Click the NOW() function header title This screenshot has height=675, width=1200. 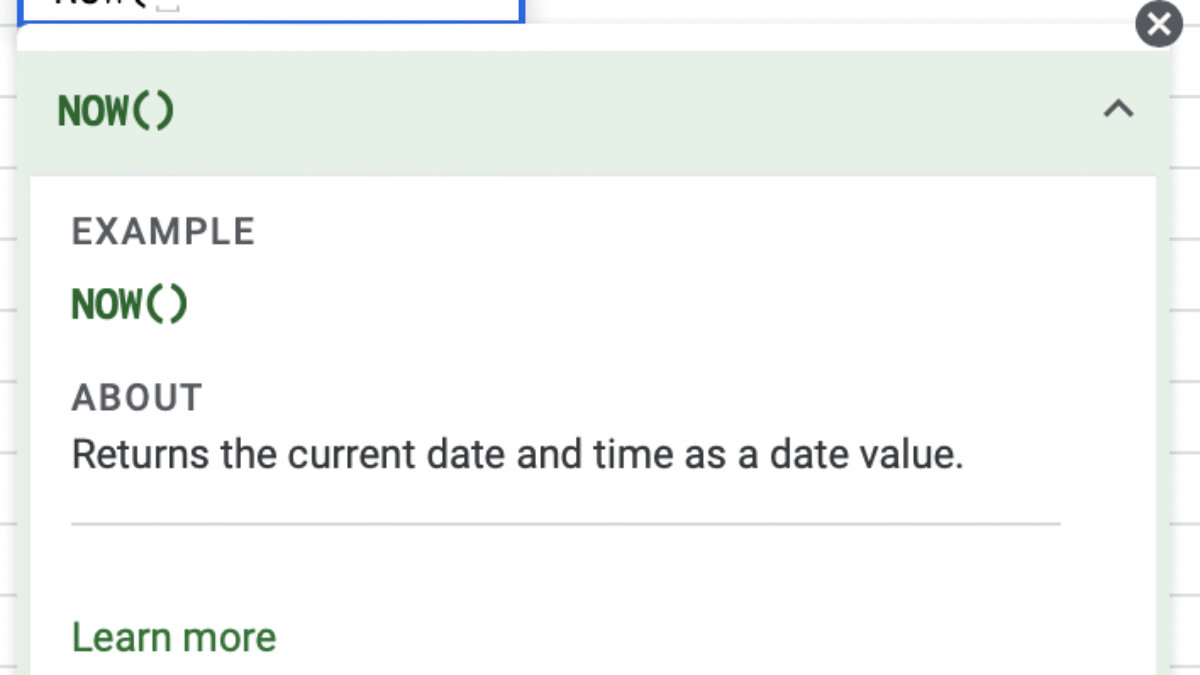point(116,110)
